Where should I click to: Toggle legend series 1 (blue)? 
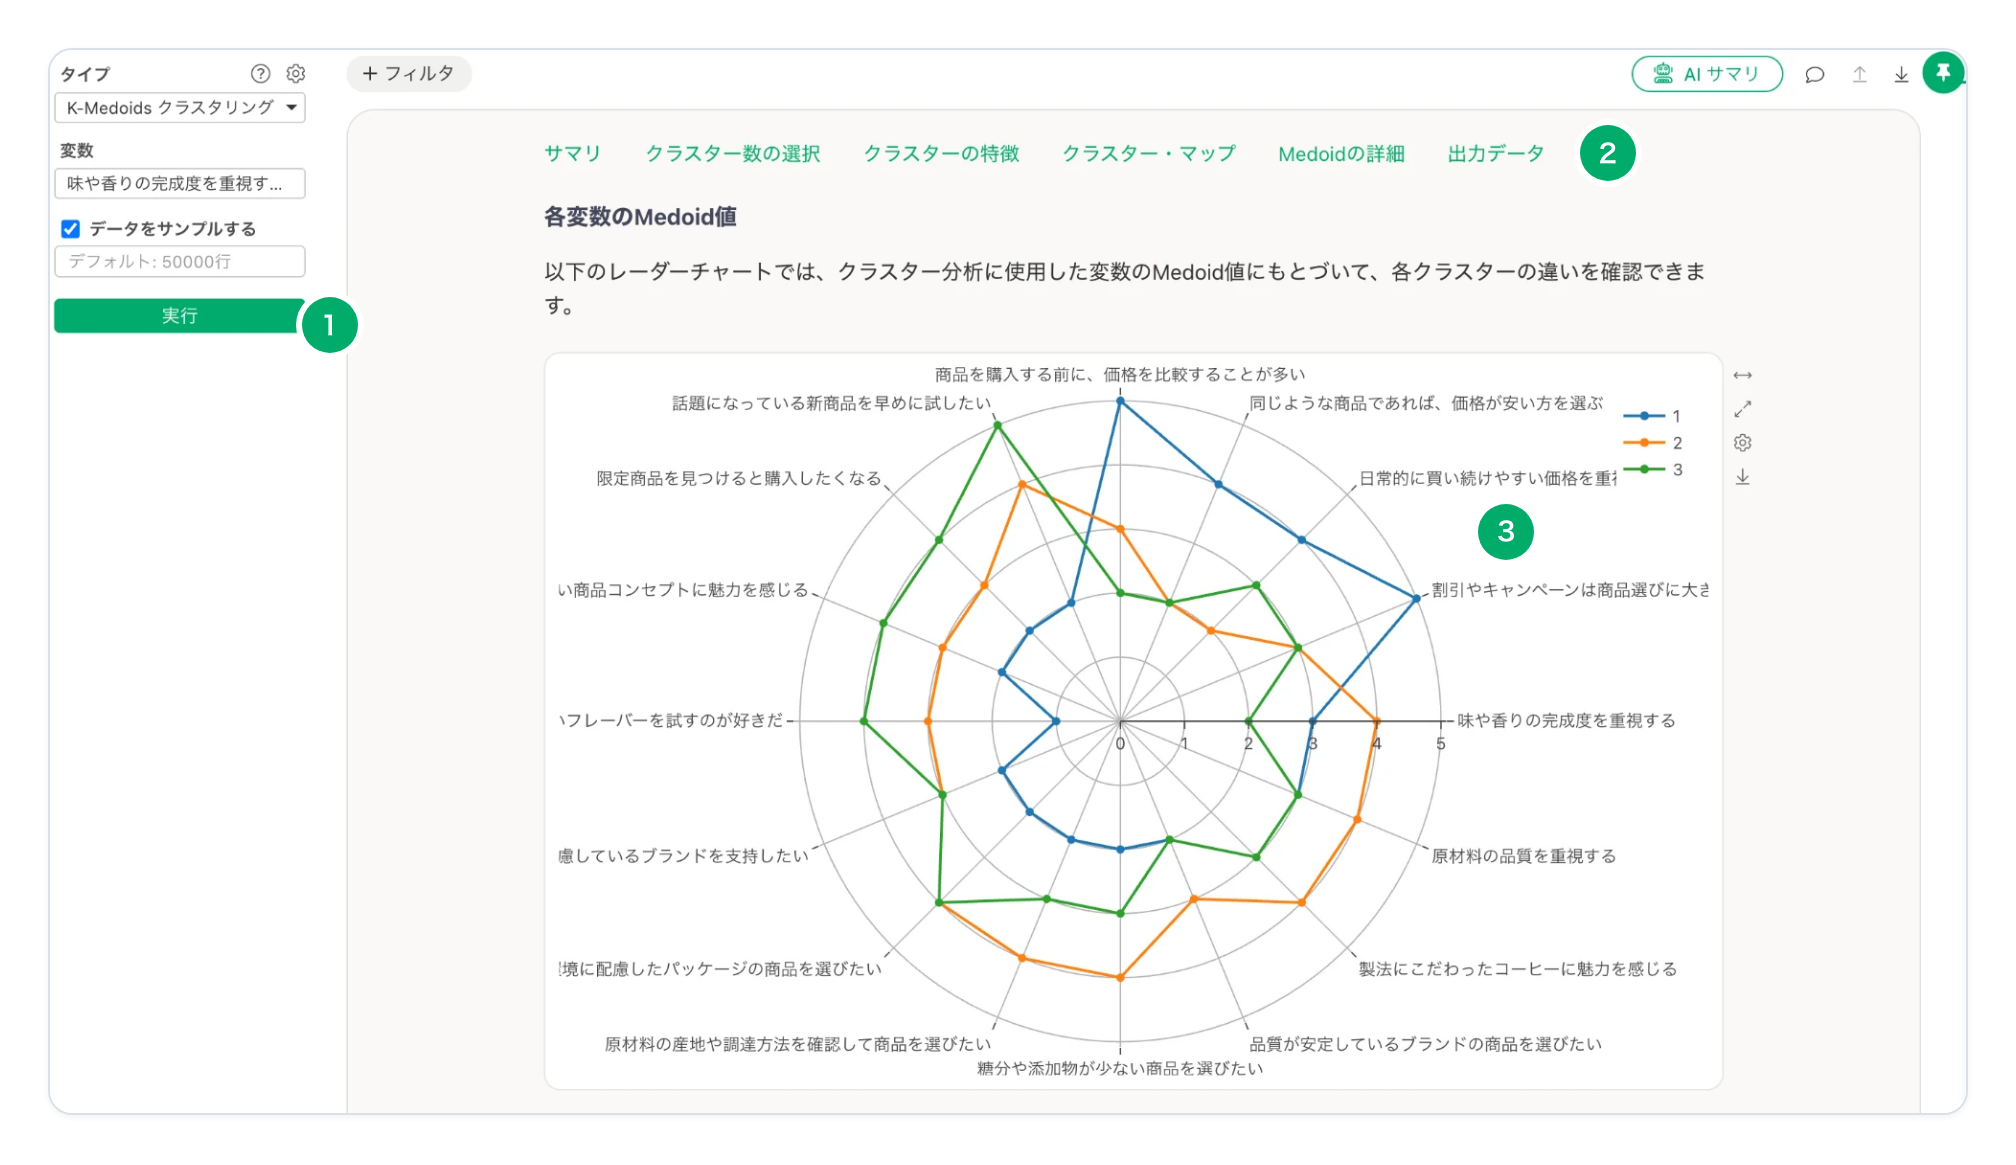pos(1653,416)
